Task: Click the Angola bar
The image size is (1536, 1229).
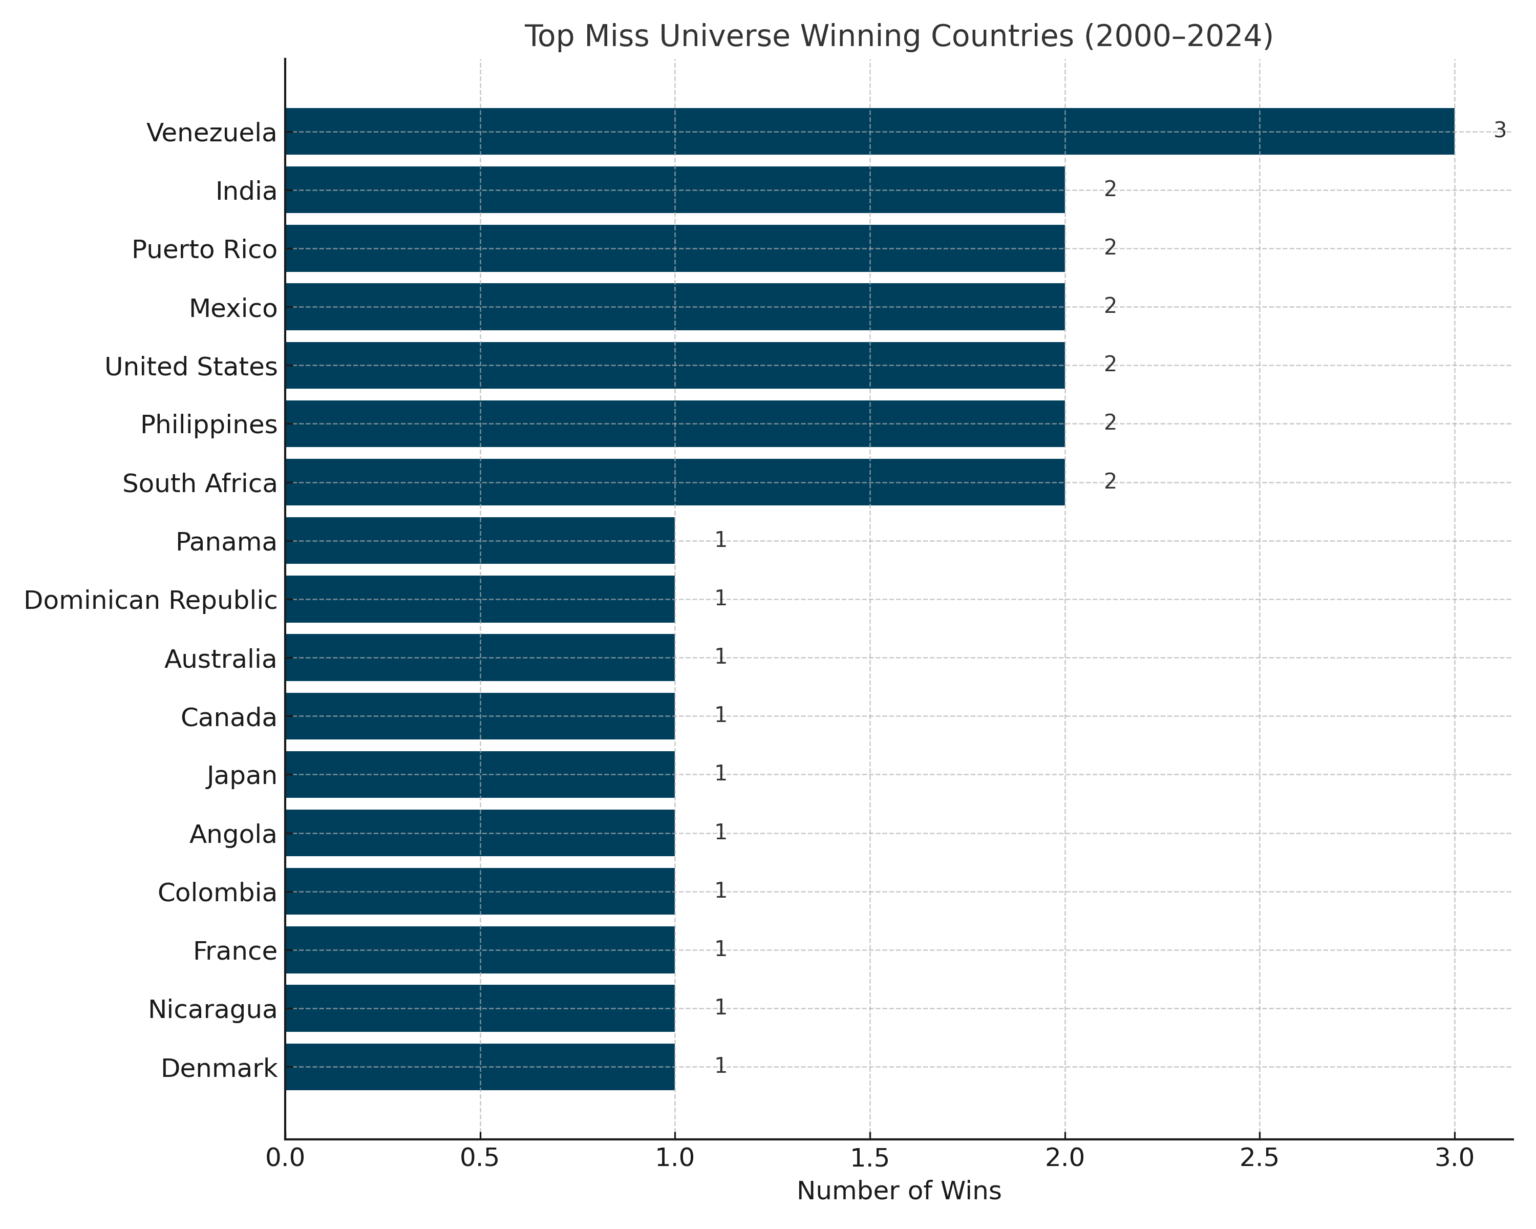Action: click(480, 833)
